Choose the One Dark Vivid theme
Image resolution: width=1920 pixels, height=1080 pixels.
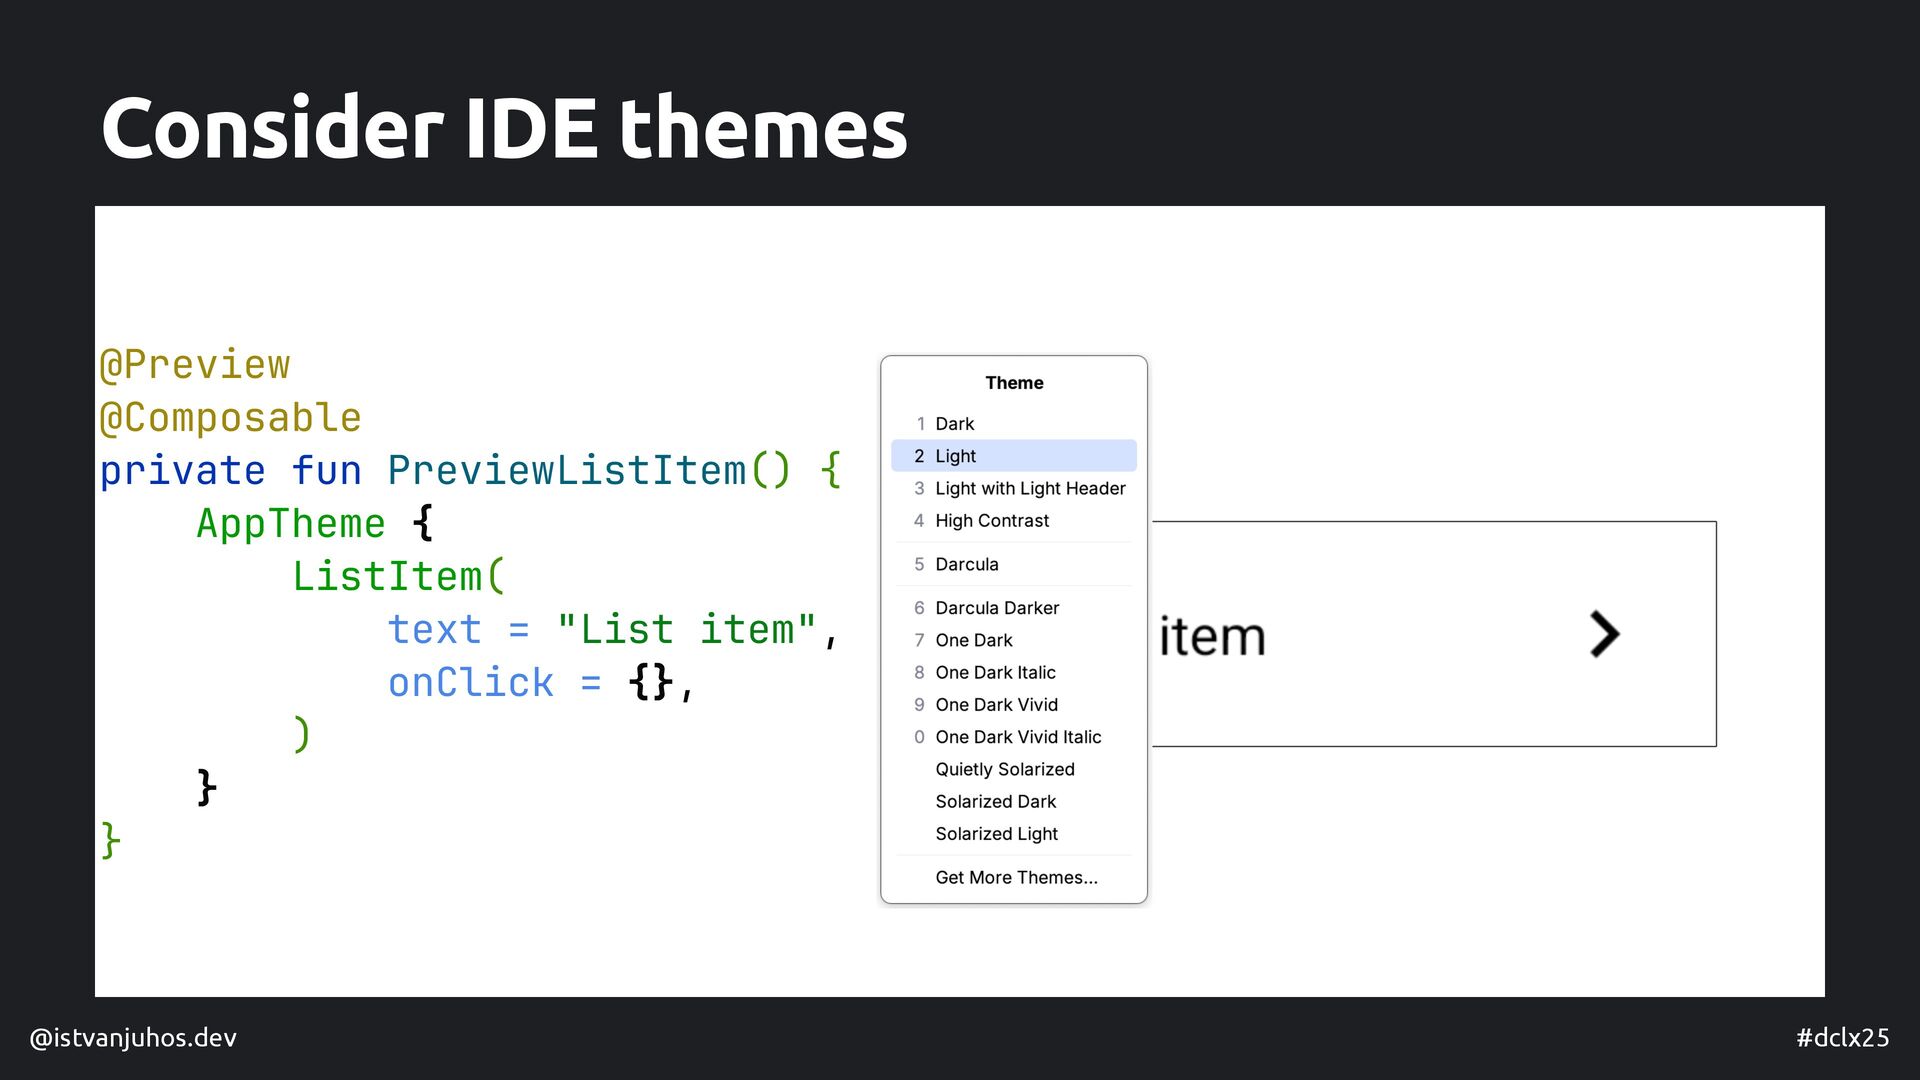pos(1013,705)
